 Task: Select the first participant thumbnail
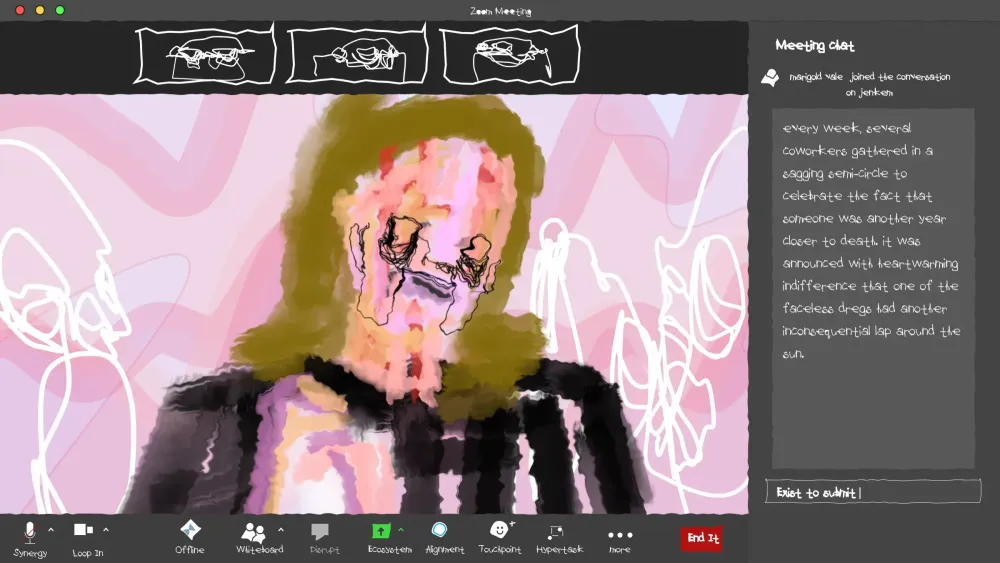204,54
